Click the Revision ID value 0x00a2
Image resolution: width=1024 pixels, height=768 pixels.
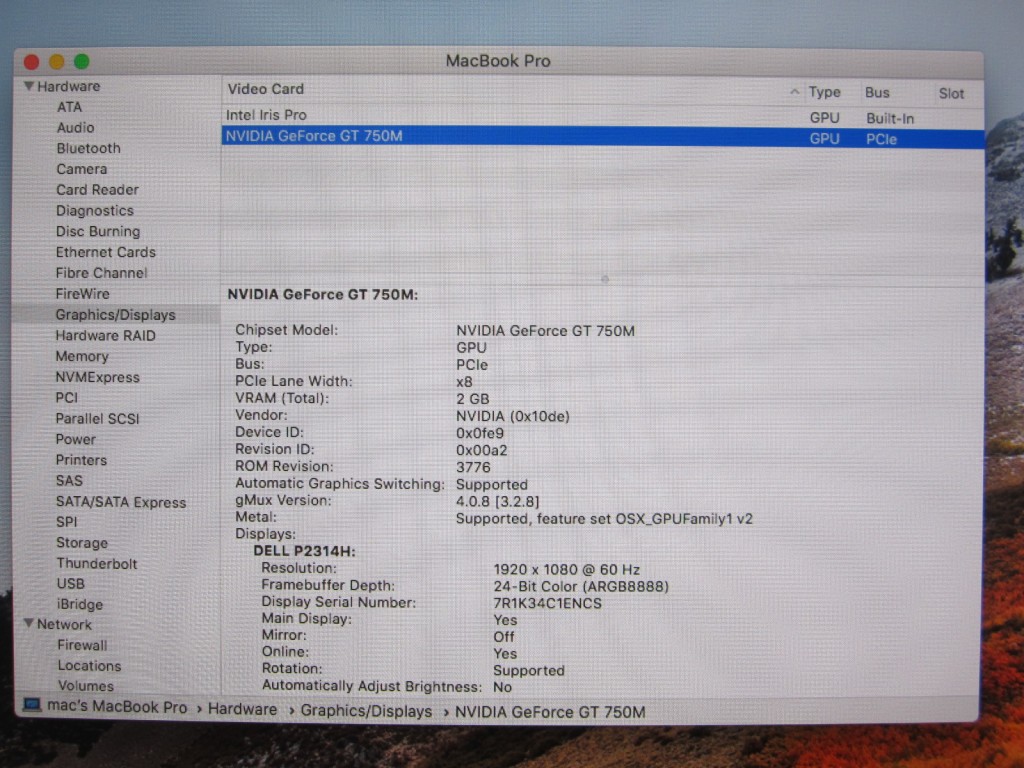pos(481,450)
